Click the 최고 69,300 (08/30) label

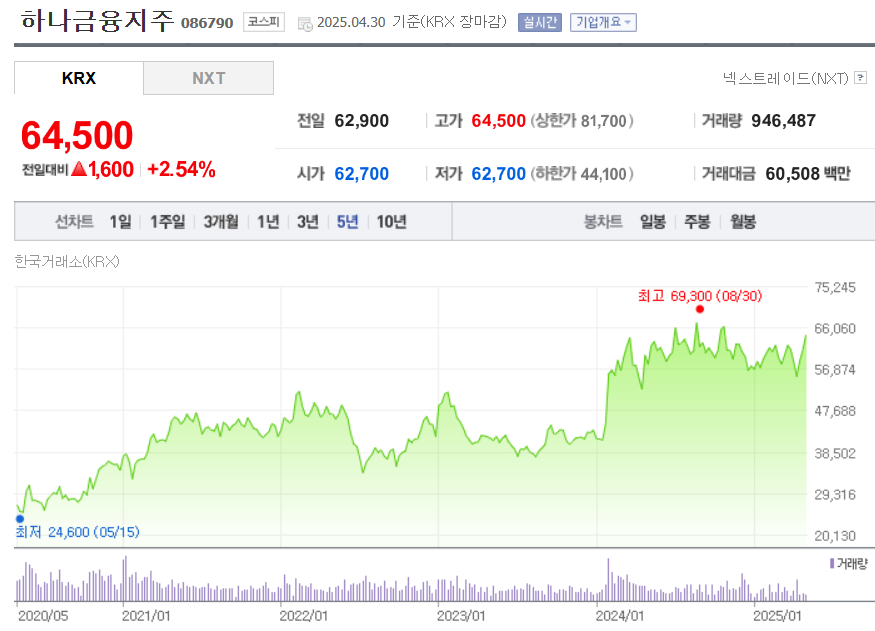click(x=700, y=296)
